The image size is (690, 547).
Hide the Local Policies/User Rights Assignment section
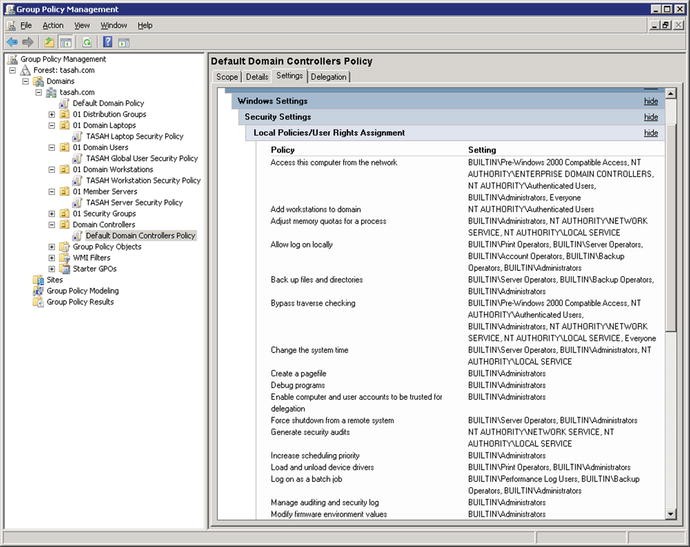(x=651, y=133)
